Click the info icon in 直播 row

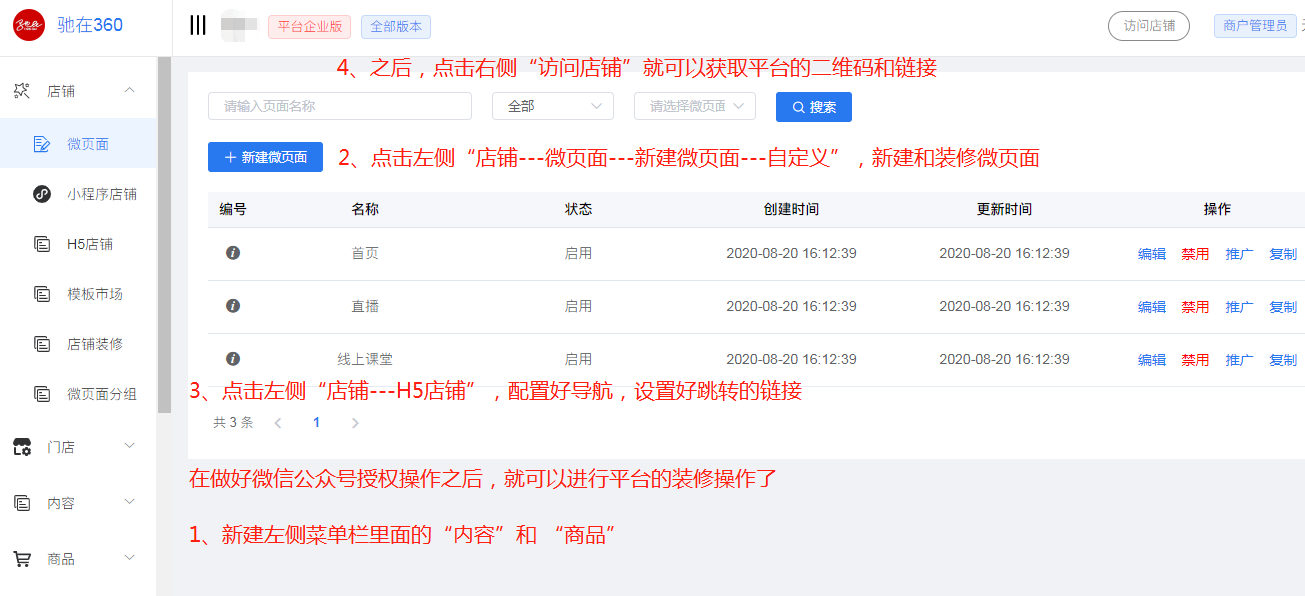[x=233, y=306]
